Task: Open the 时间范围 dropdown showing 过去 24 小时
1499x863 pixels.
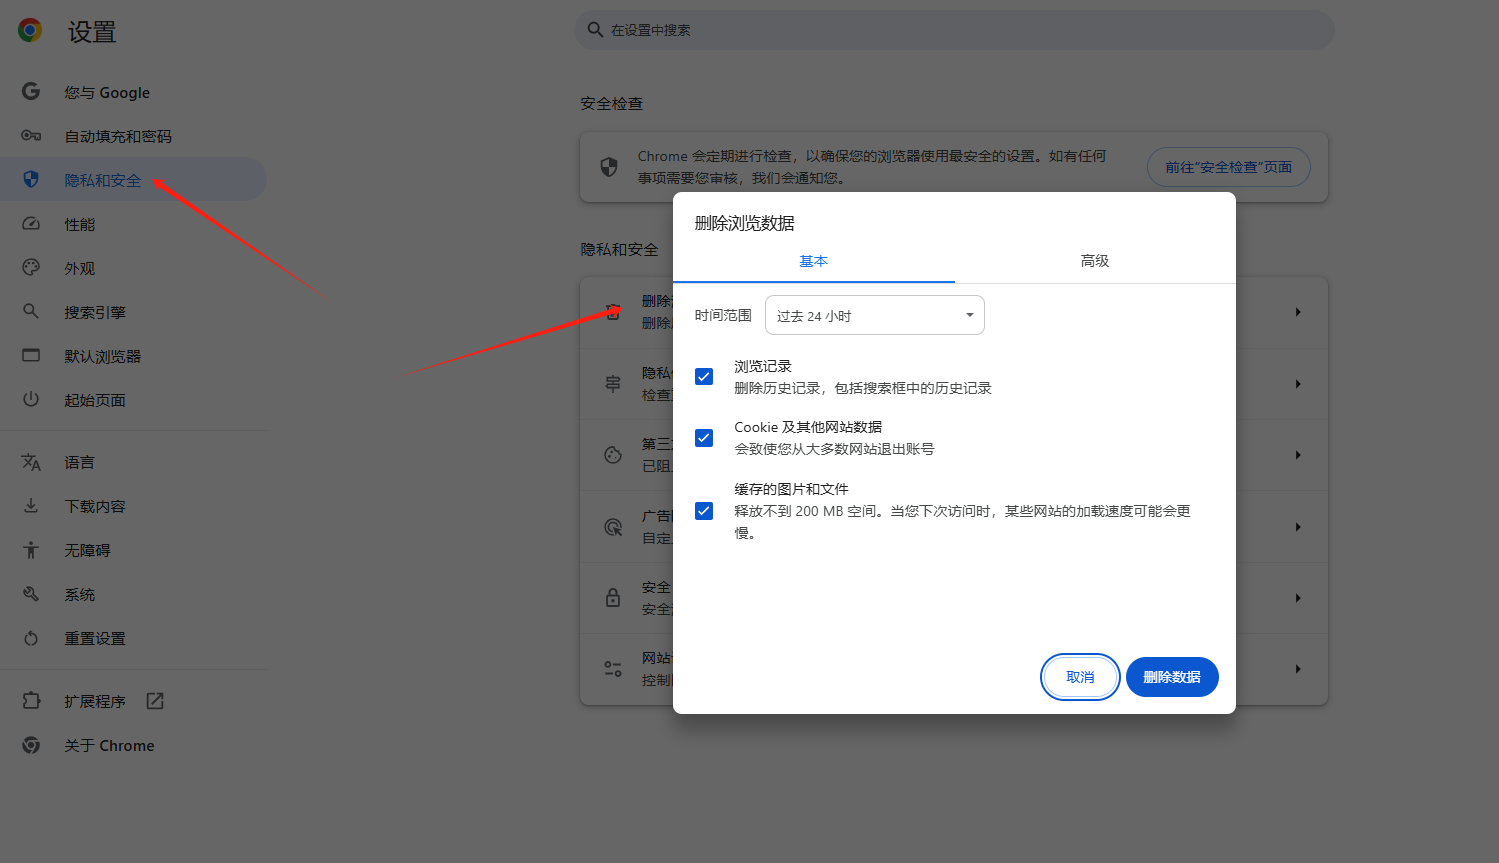Action: [x=875, y=315]
